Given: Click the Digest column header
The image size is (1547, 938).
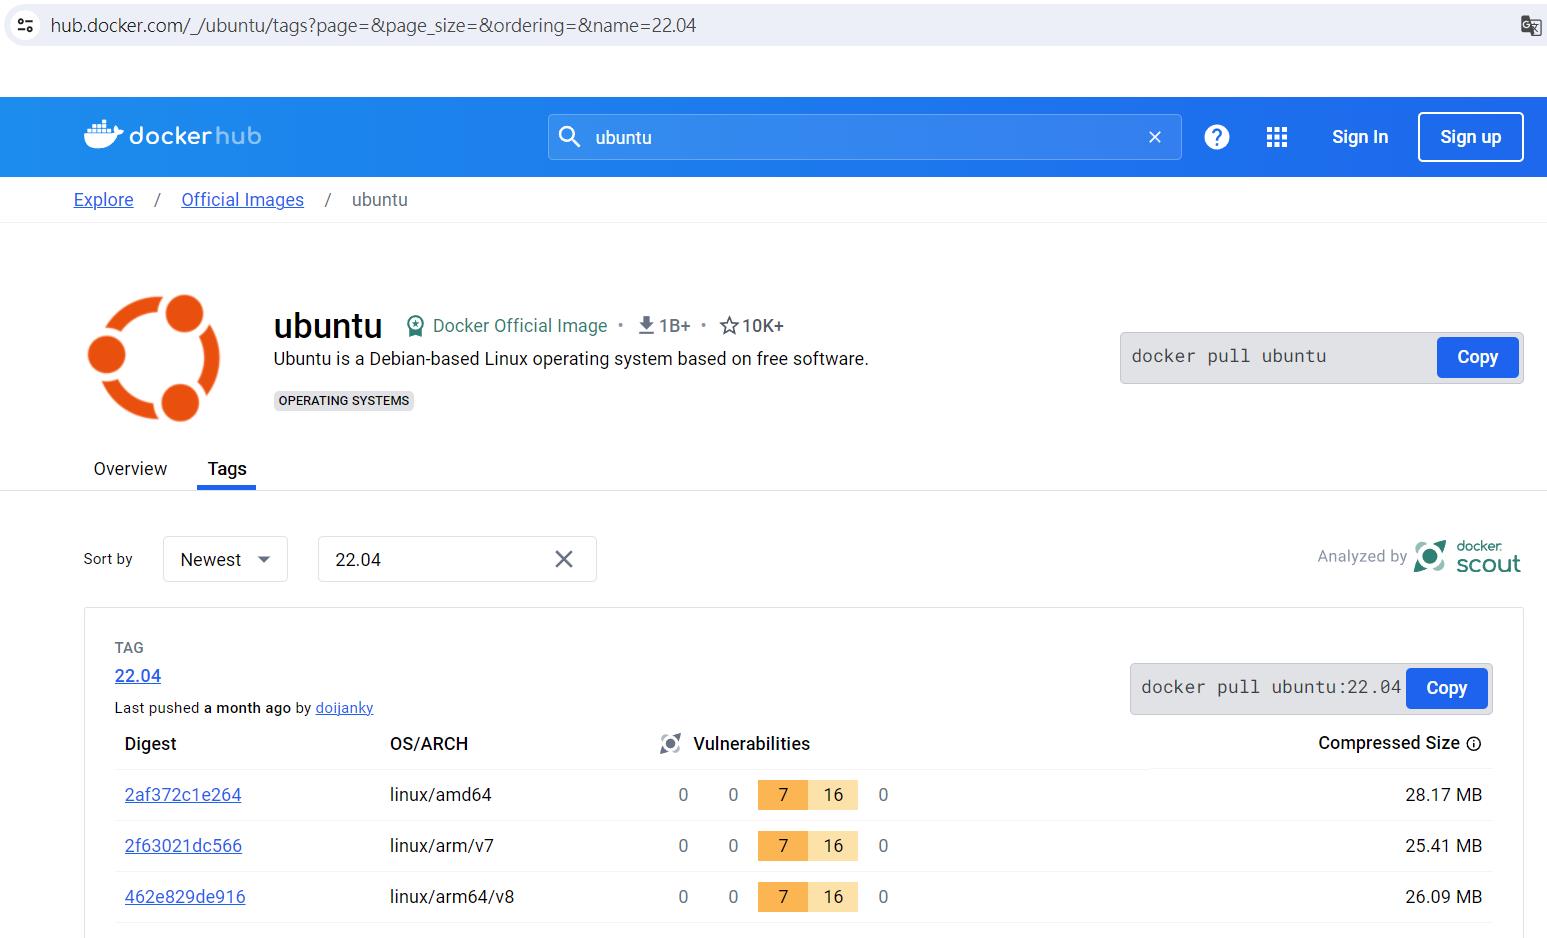Looking at the screenshot, I should pyautogui.click(x=150, y=744).
